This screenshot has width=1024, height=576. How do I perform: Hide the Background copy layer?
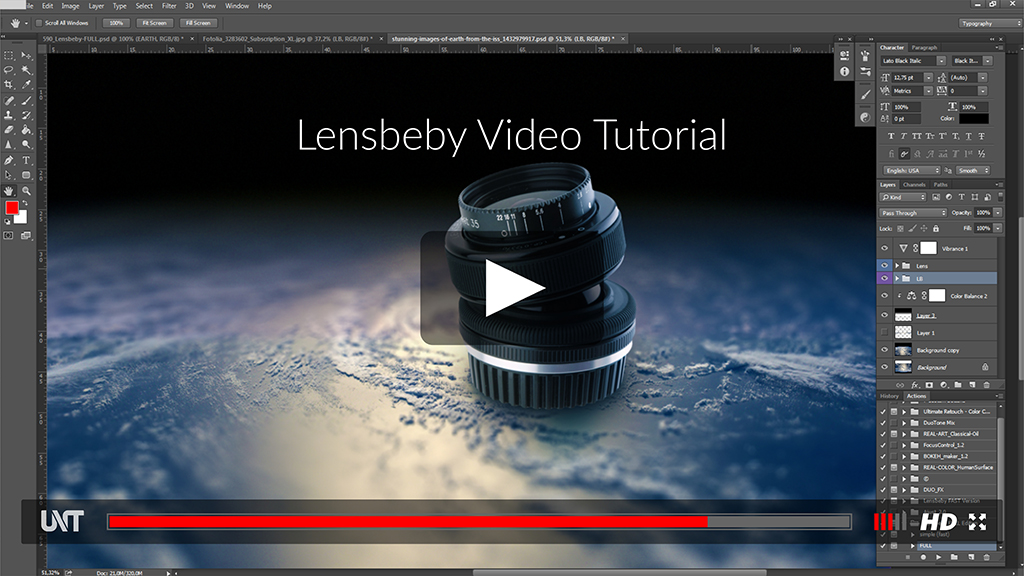885,350
